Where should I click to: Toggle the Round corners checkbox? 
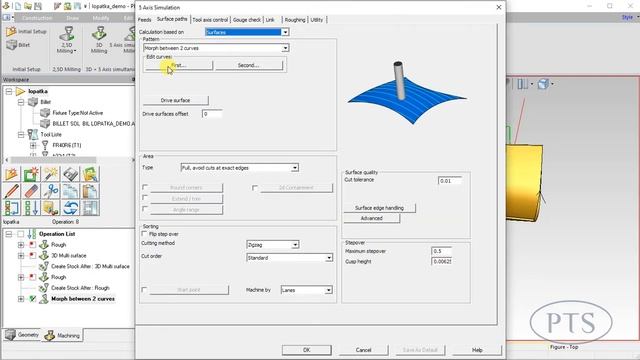click(x=145, y=187)
